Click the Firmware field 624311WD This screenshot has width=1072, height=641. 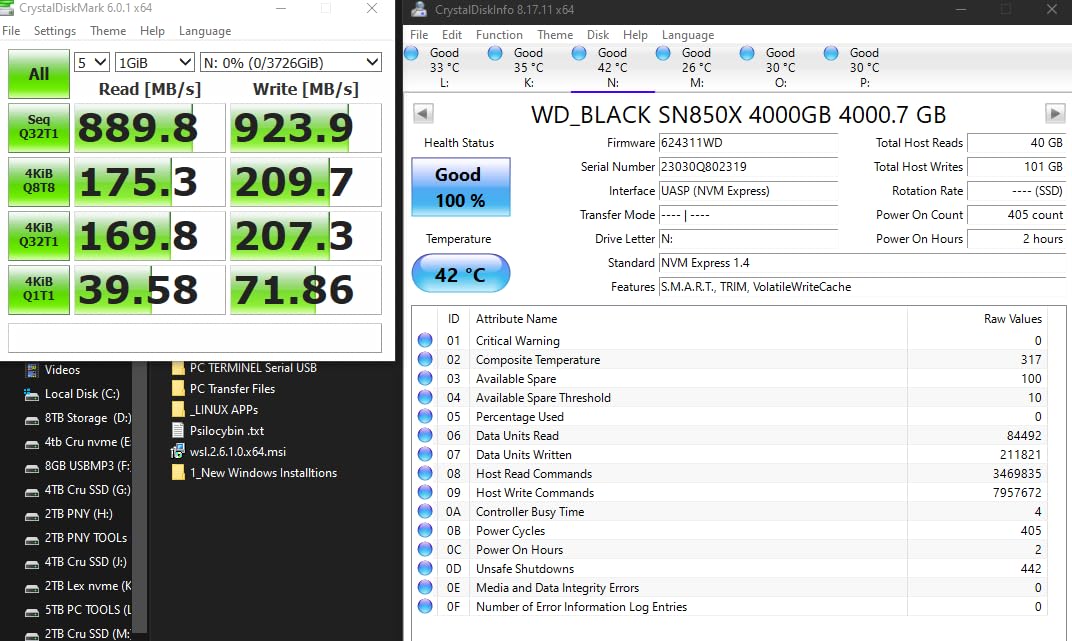(748, 143)
